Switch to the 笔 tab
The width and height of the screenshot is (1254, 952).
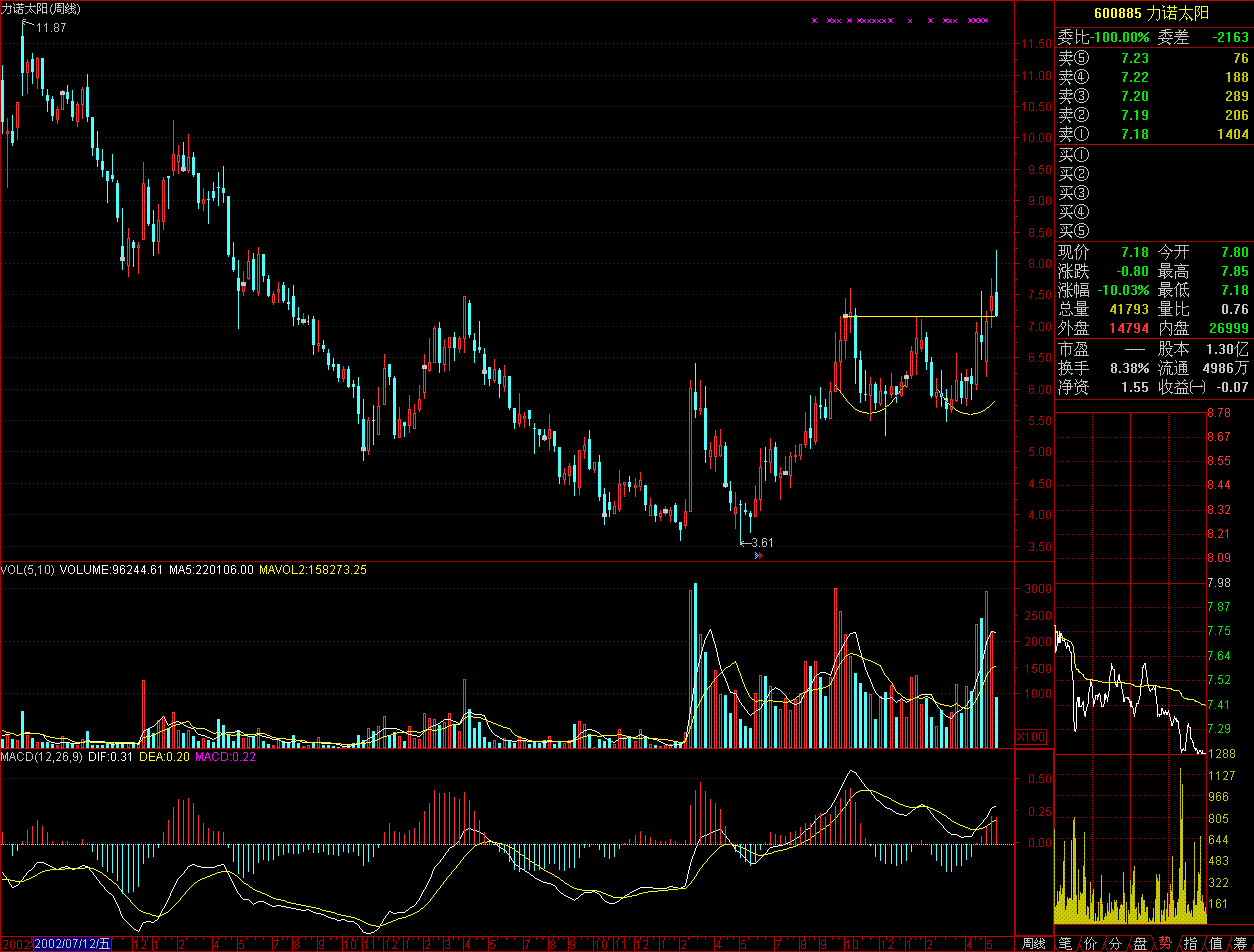pyautogui.click(x=1066, y=943)
